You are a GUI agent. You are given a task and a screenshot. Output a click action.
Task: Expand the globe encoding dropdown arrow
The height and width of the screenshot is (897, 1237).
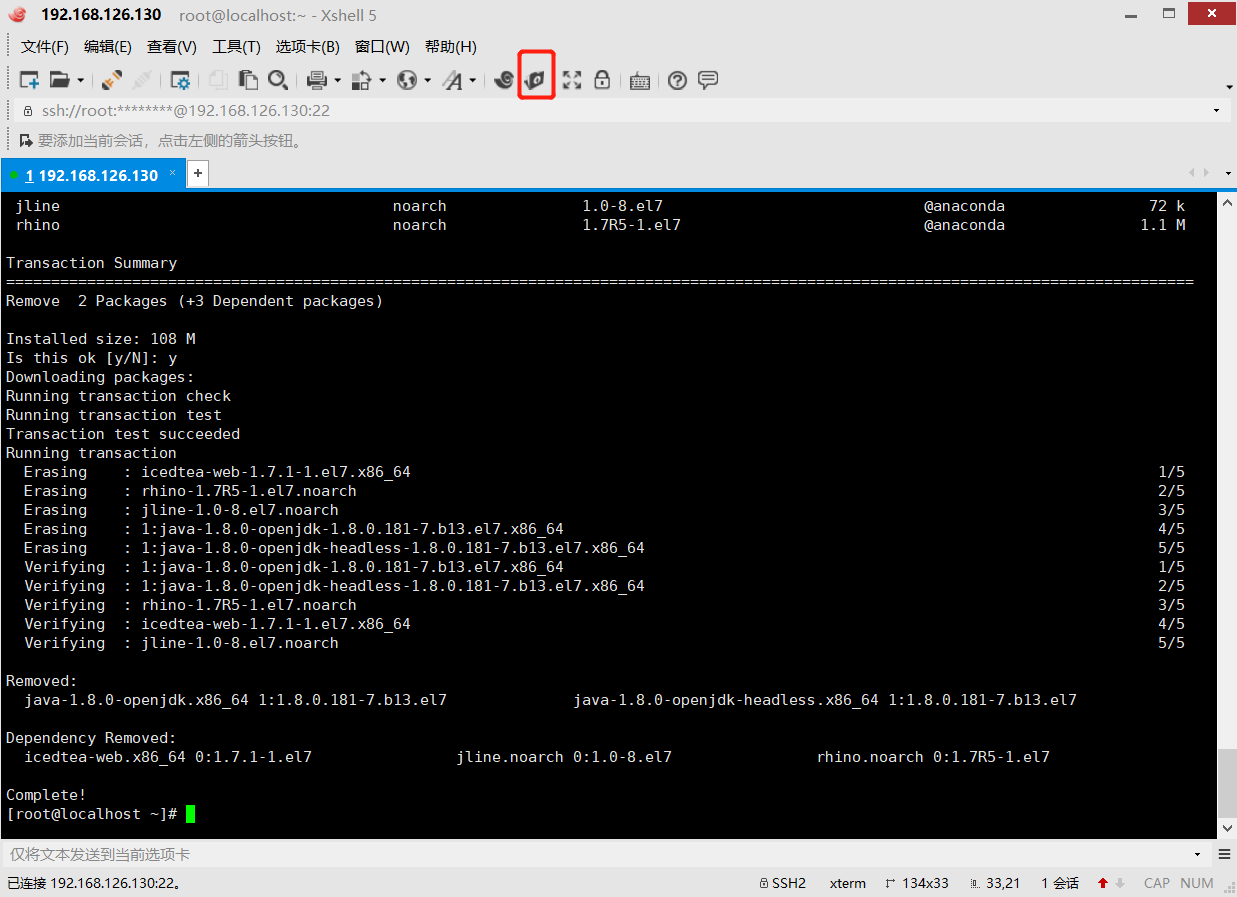point(427,81)
